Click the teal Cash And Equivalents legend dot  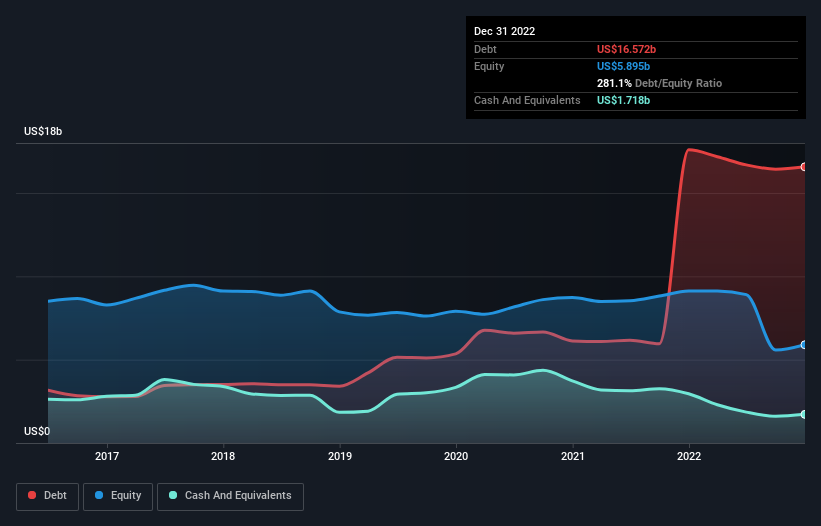(x=173, y=495)
